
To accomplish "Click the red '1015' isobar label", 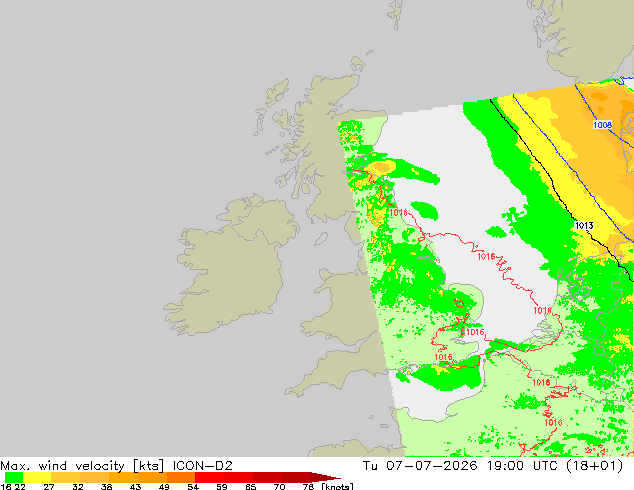I will click(443, 357).
